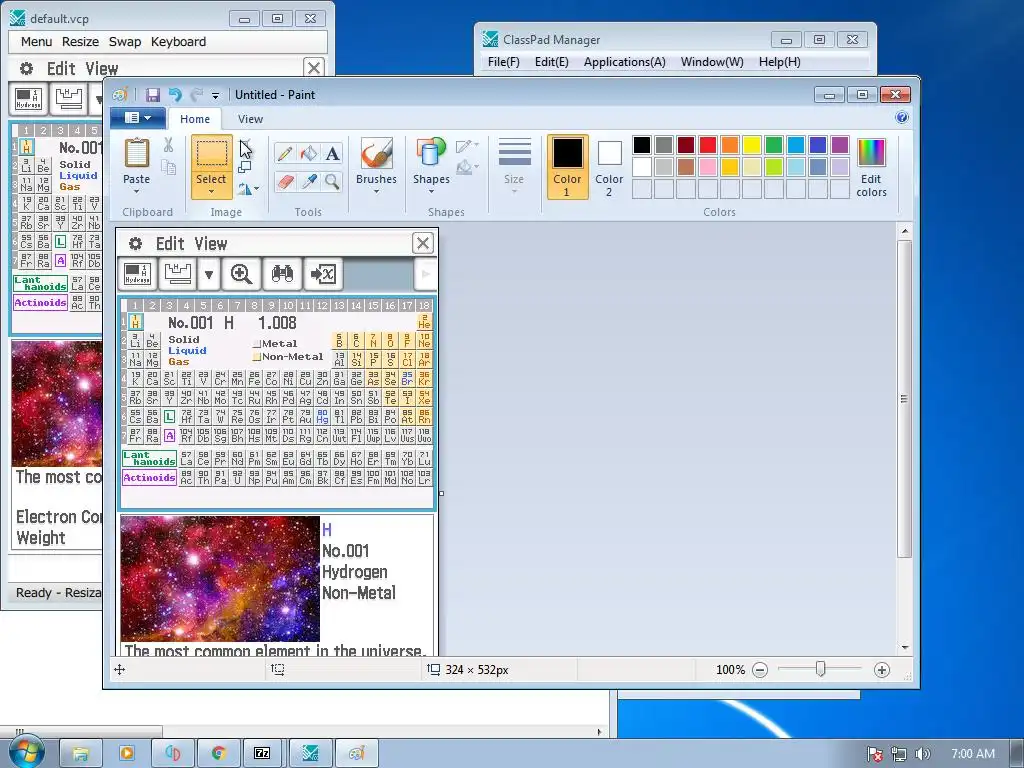Click Swap in the default.vcp window
1024x768 pixels.
click(x=125, y=42)
